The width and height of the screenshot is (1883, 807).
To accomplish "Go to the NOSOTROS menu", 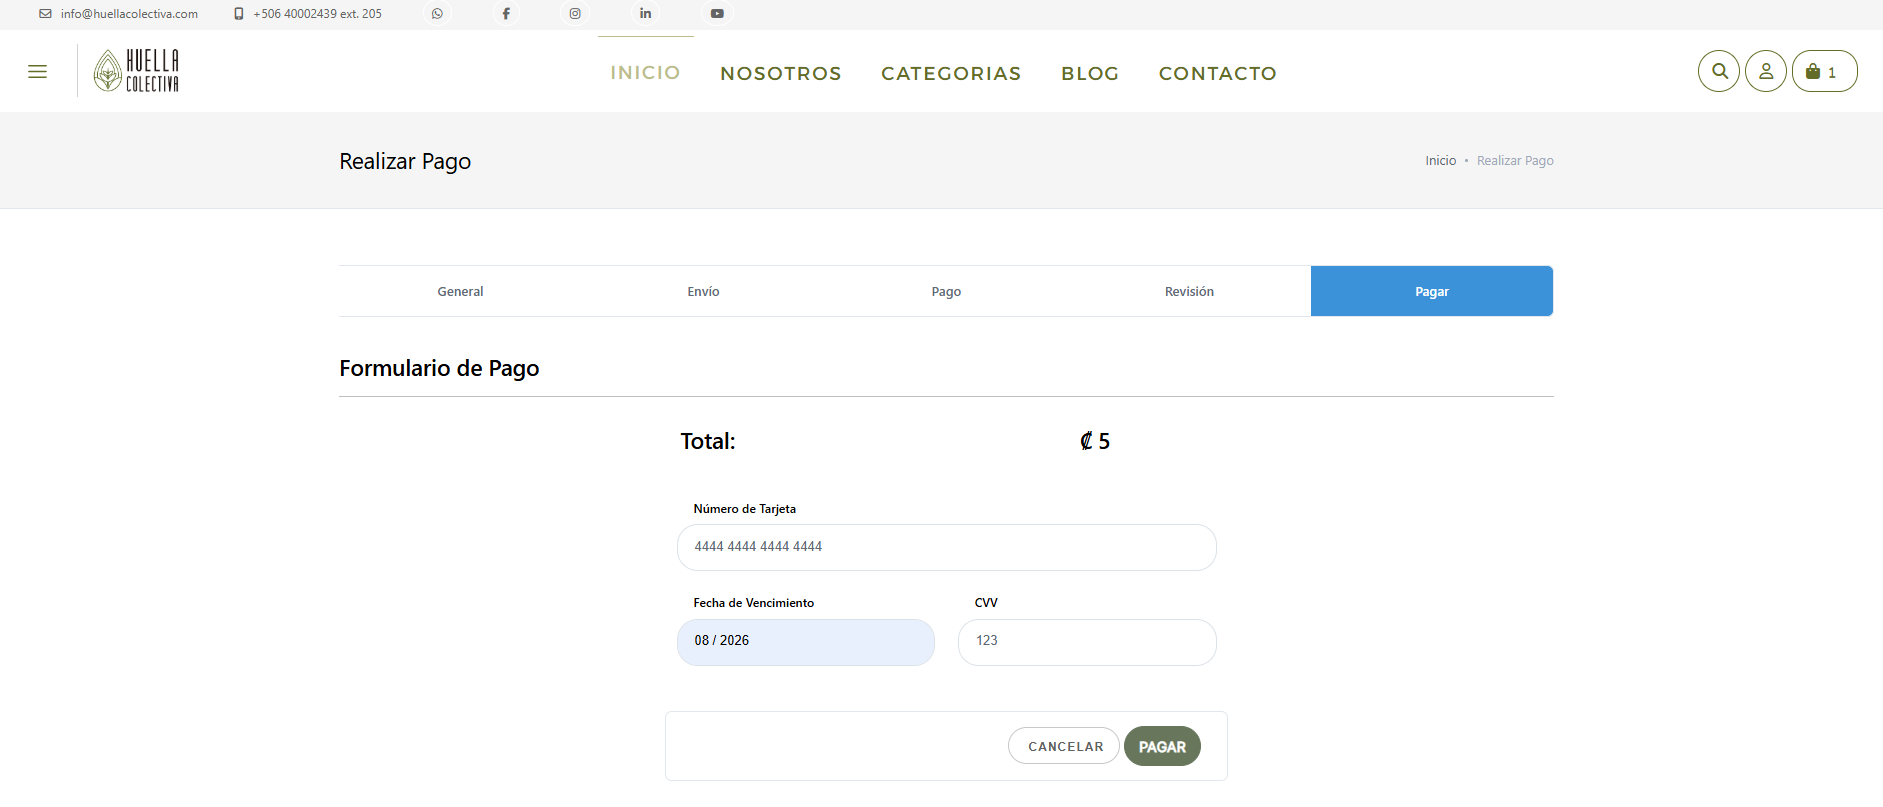I will click(x=781, y=73).
